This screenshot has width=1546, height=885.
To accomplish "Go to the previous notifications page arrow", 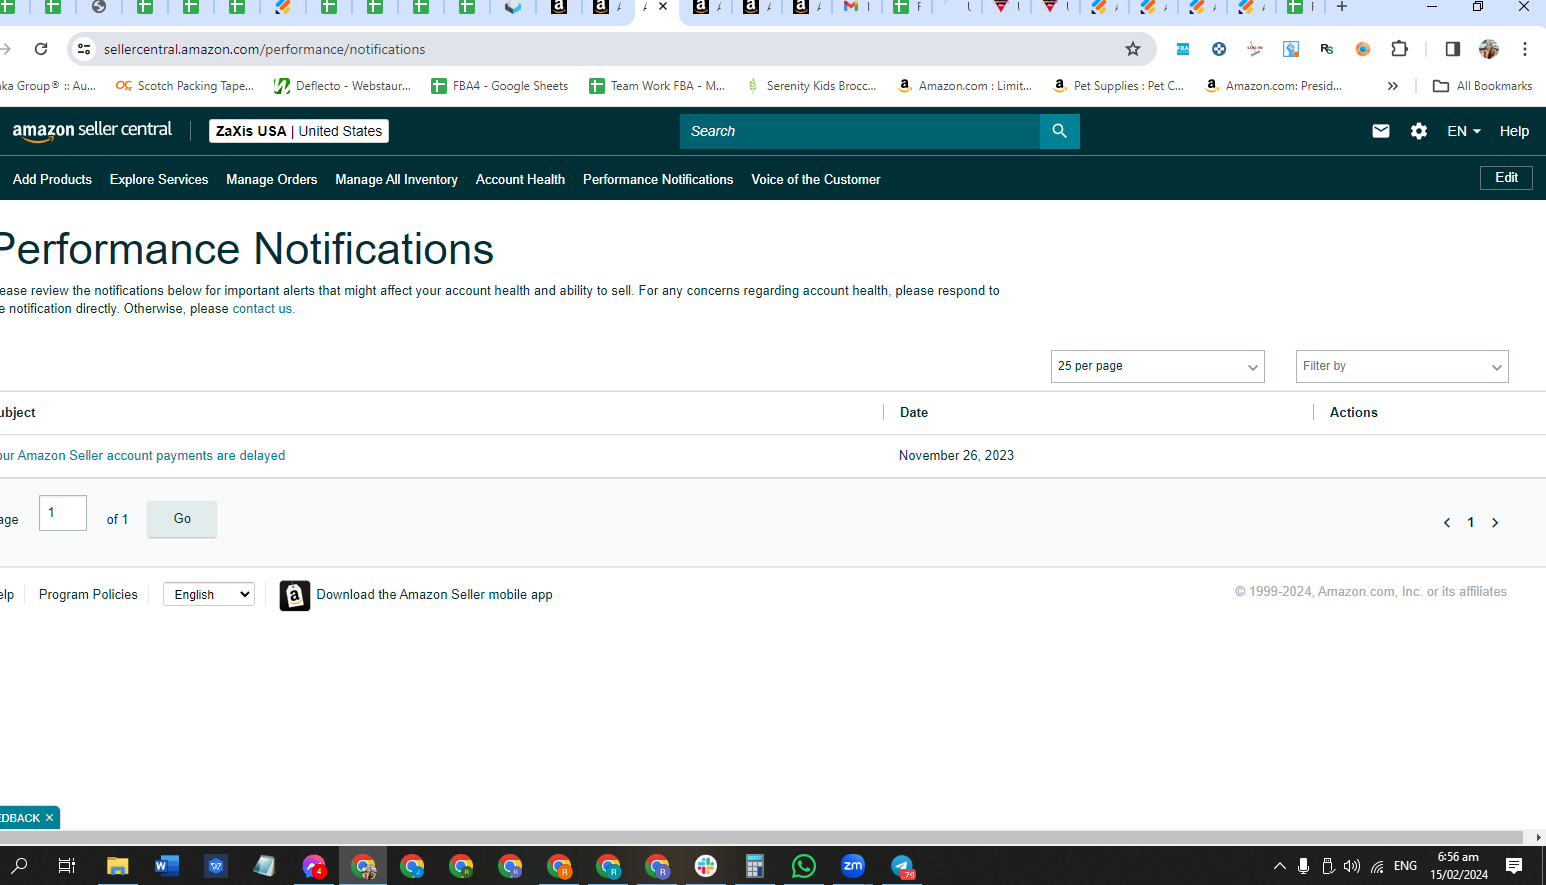I will 1447,523.
